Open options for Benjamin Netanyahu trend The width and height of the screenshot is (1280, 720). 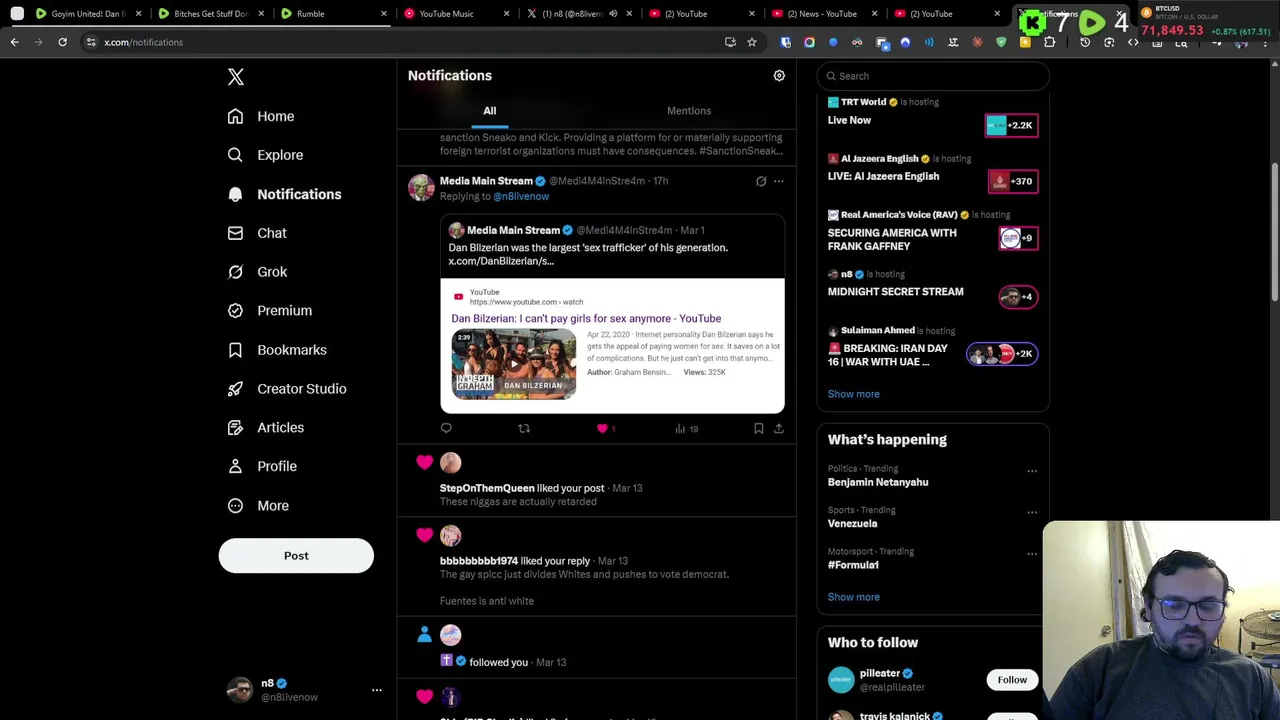pyautogui.click(x=1032, y=471)
